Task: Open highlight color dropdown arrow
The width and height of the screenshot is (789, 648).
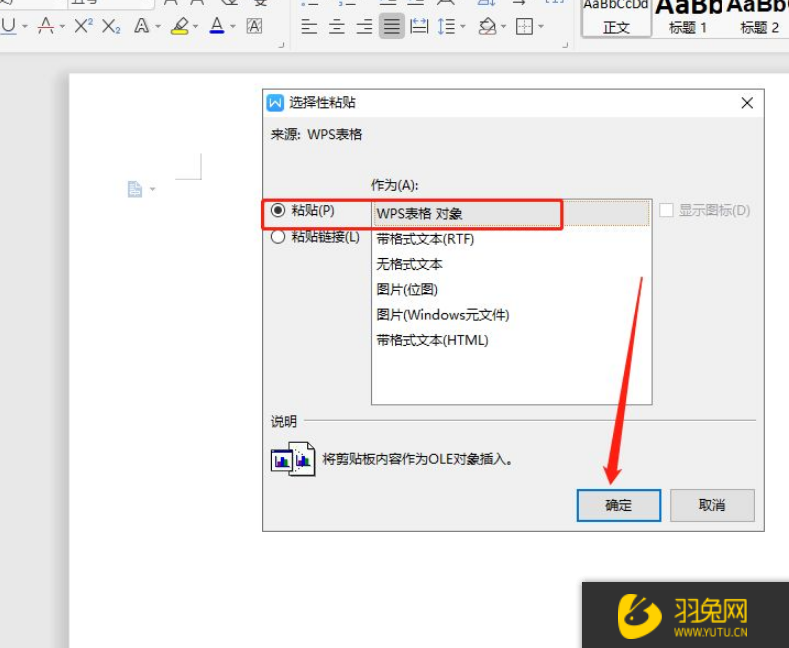Action: [x=195, y=26]
